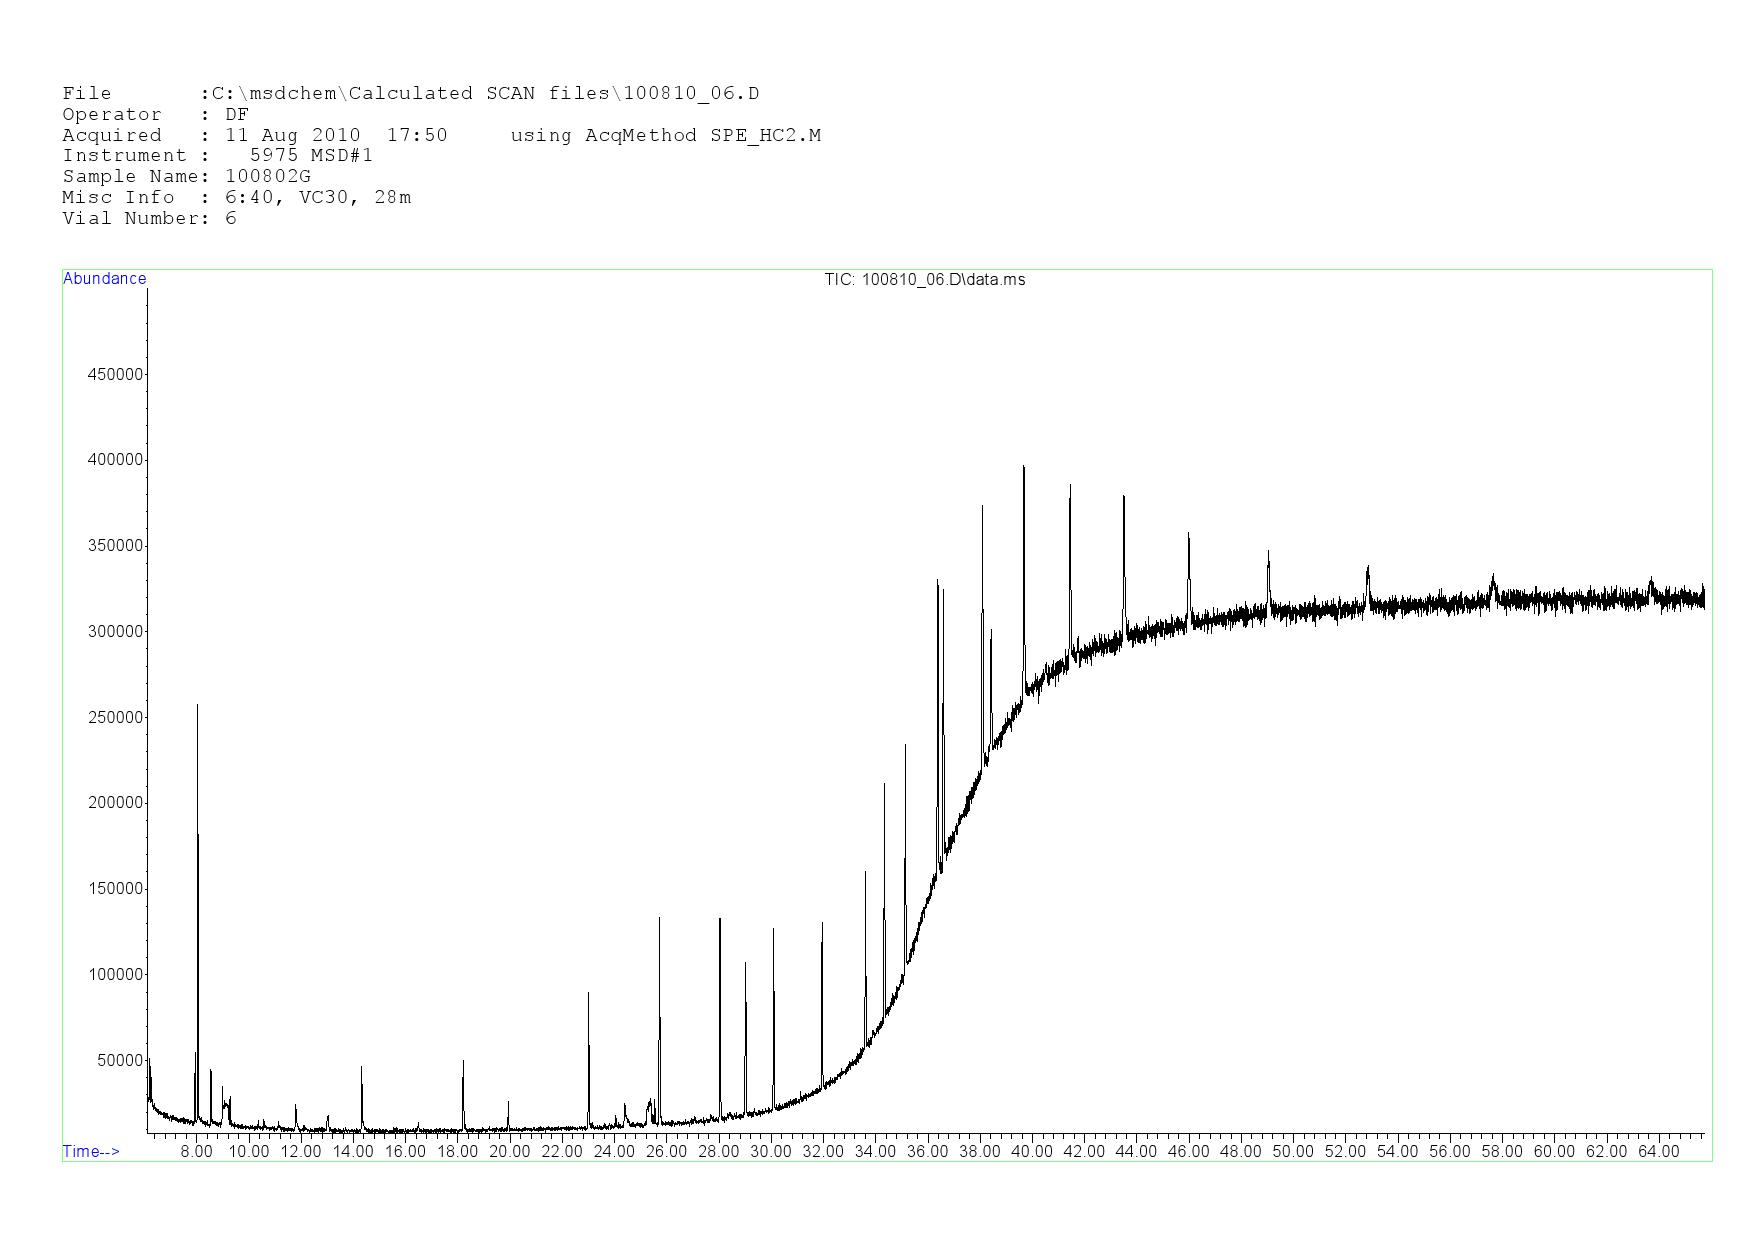Click the 64.00 time axis tick label
This screenshot has width=1754, height=1240.
pyautogui.click(x=1658, y=1152)
